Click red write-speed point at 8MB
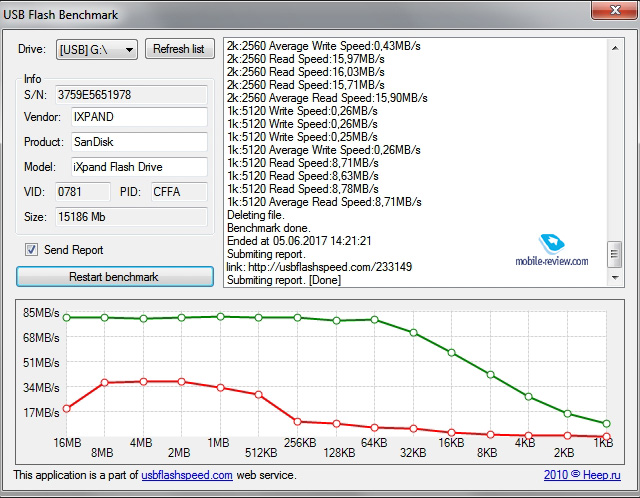This screenshot has width=640, height=498. click(x=104, y=382)
